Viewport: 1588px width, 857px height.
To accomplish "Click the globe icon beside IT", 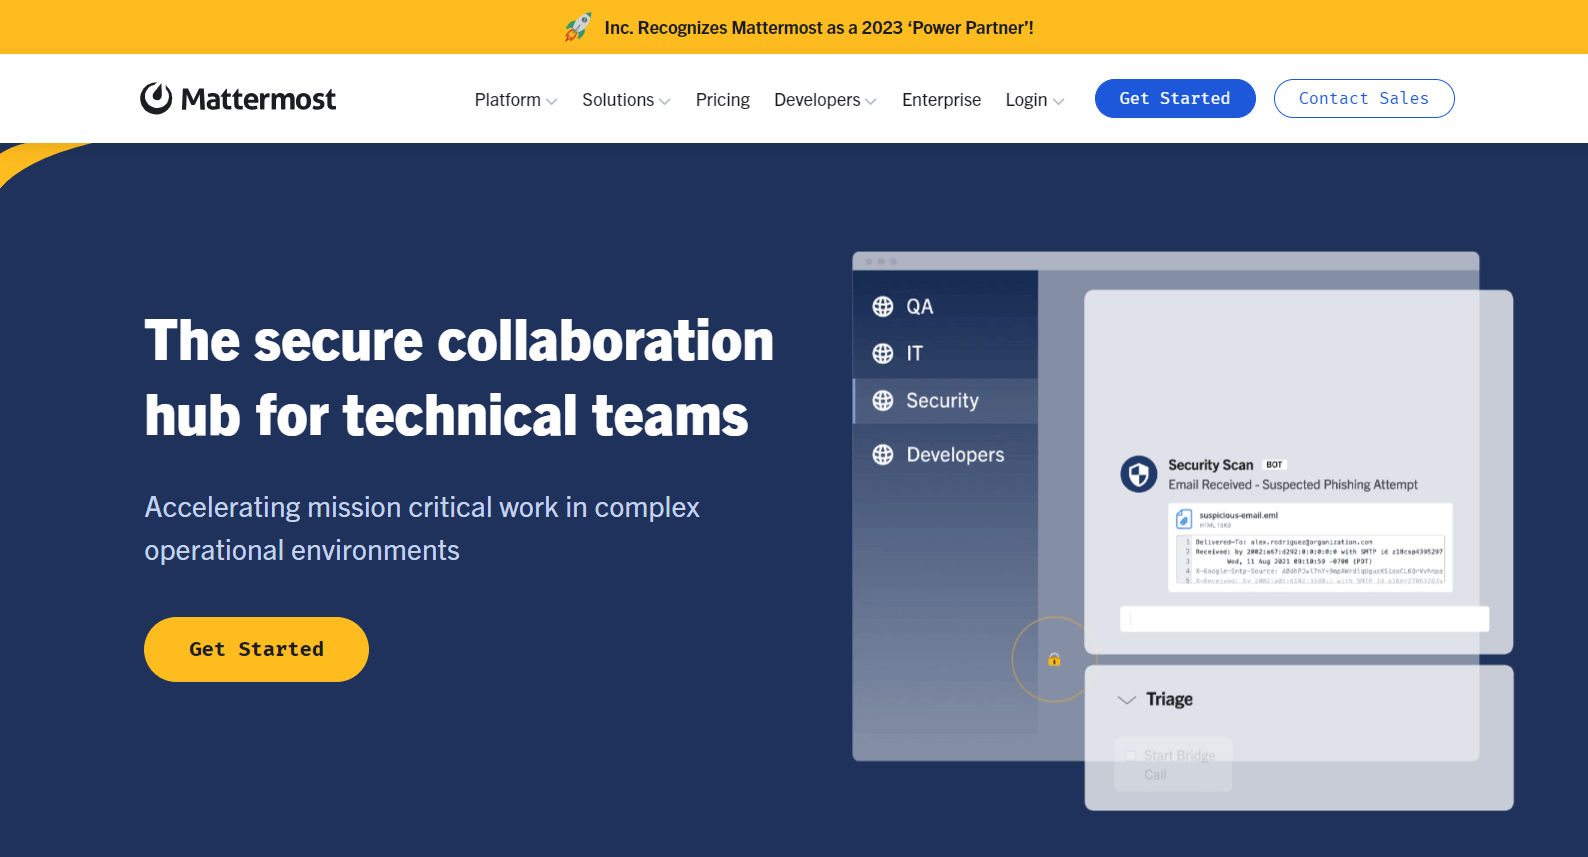I will [882, 353].
